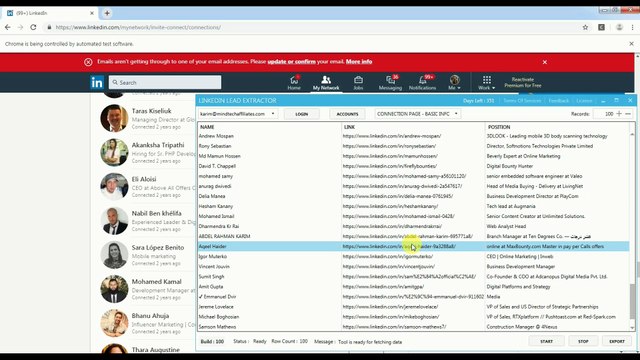This screenshot has height=360, width=640.
Task: Open Bhanu Ahuja profile photo
Action: tap(114, 323)
